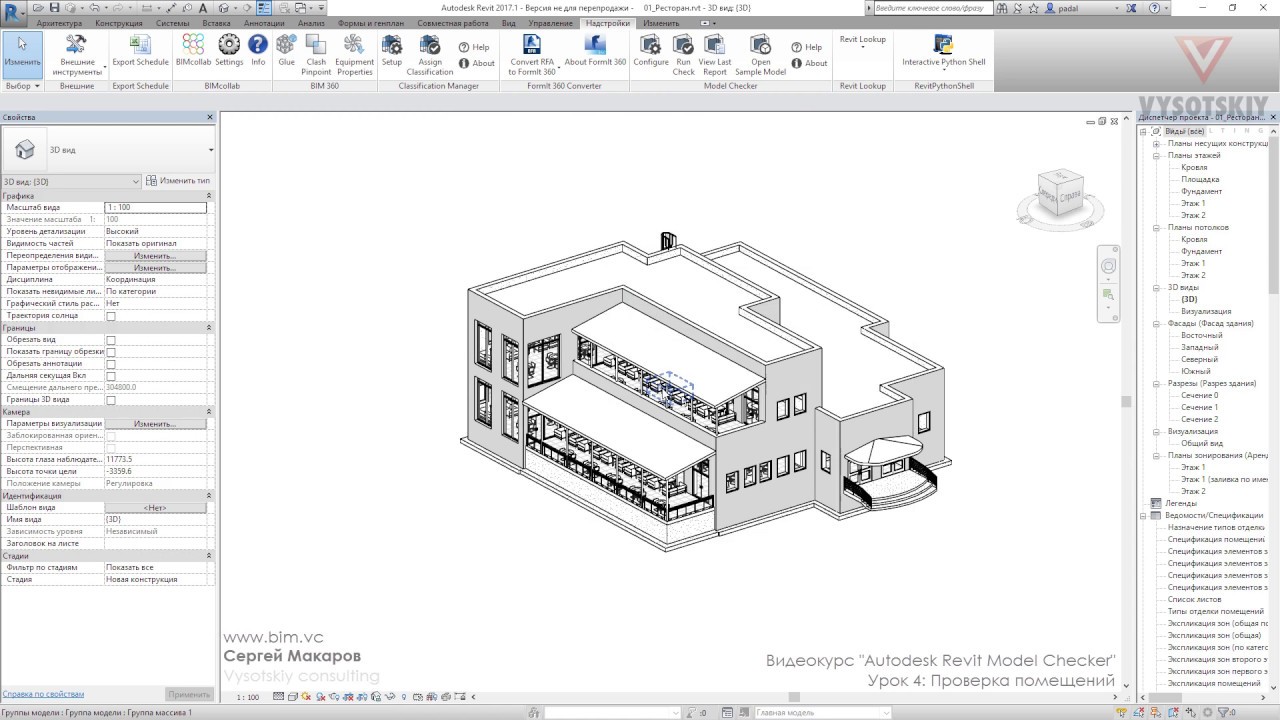The width and height of the screenshot is (1280, 720).
Task: Run Check in Model Checker
Action: pos(683,54)
